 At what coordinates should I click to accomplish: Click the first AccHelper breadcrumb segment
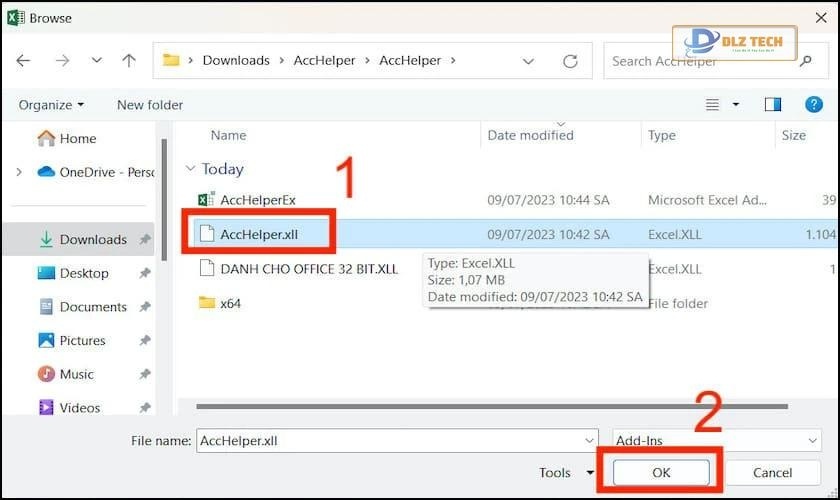324,61
